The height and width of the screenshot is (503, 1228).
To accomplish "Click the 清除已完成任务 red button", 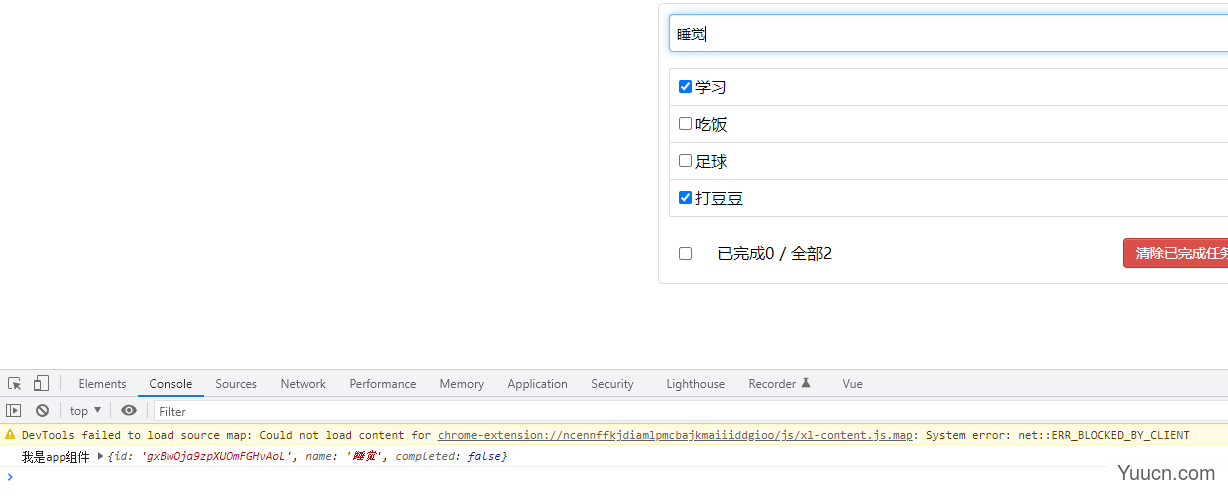I will [1175, 253].
